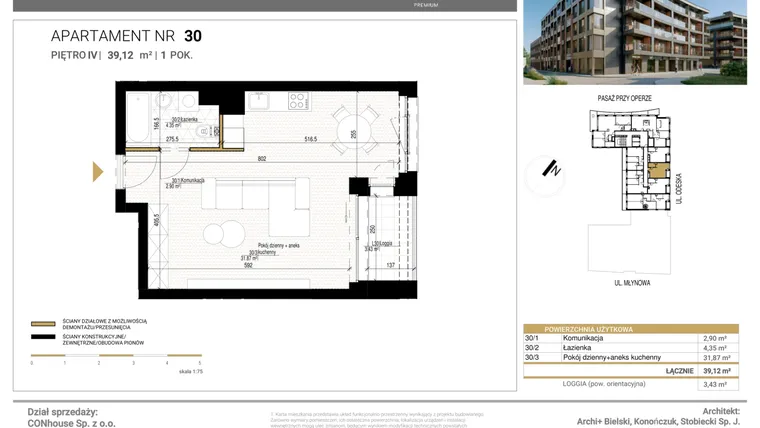Select the round dining table with chairs
Viewport: 760px width, 428px height.
point(355,130)
